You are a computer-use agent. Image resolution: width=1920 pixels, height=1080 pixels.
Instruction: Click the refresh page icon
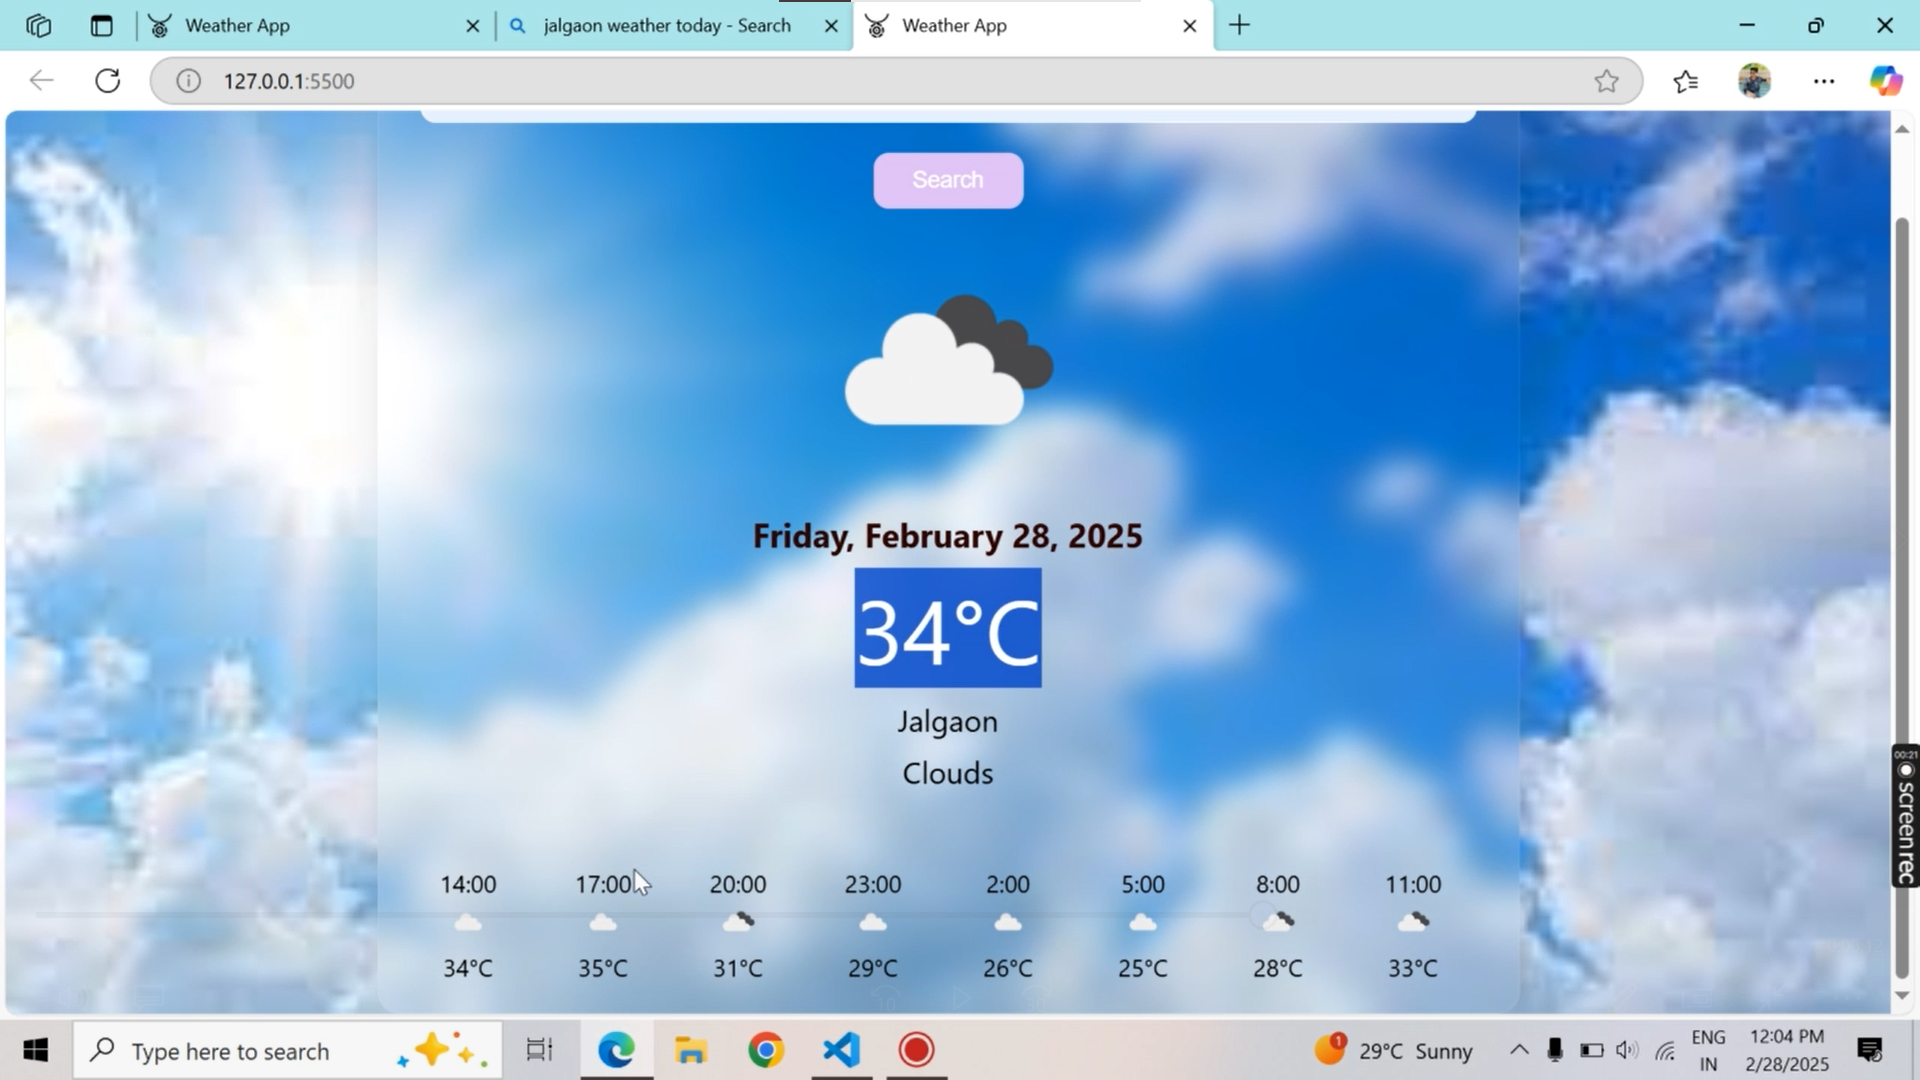point(108,81)
